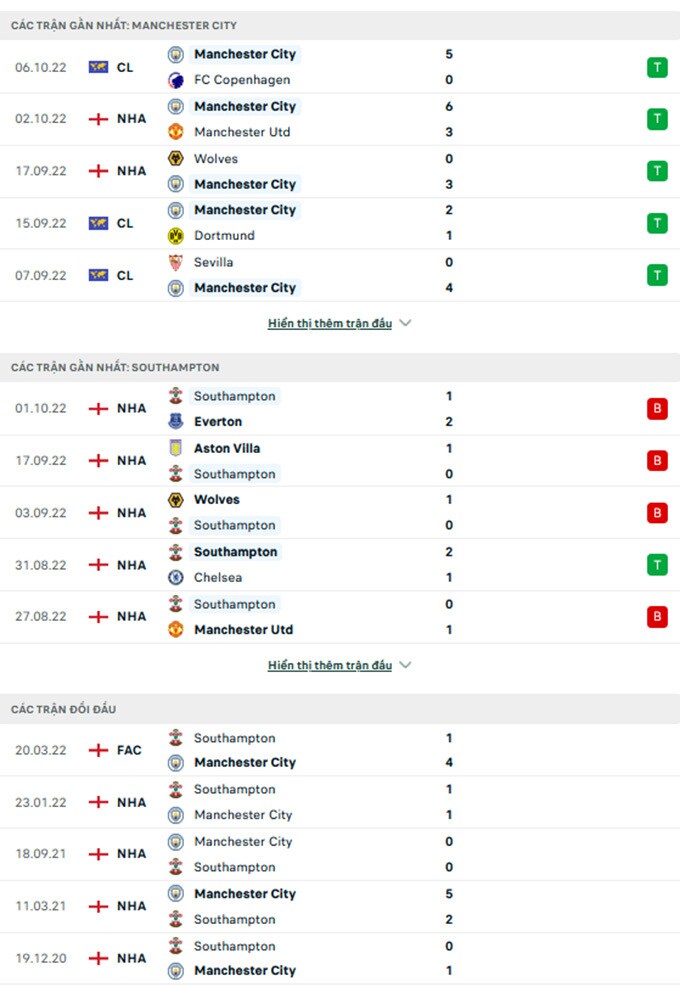Click the Sevilla club crest icon
This screenshot has height=987, width=680.
(x=176, y=262)
